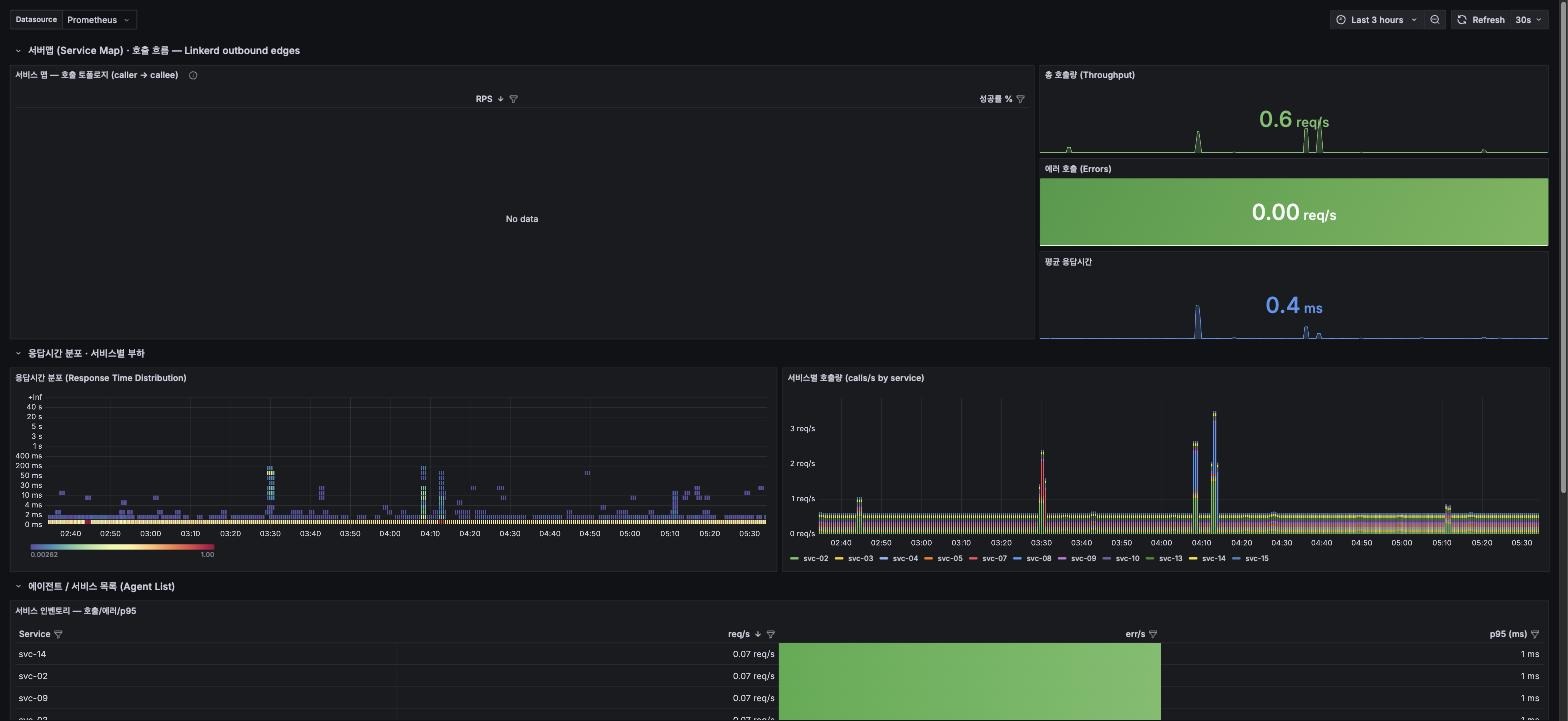The image size is (1568, 721).
Task: Open the 응답시간 분포 (Response Time Distribution) panel title
Action: (x=100, y=378)
